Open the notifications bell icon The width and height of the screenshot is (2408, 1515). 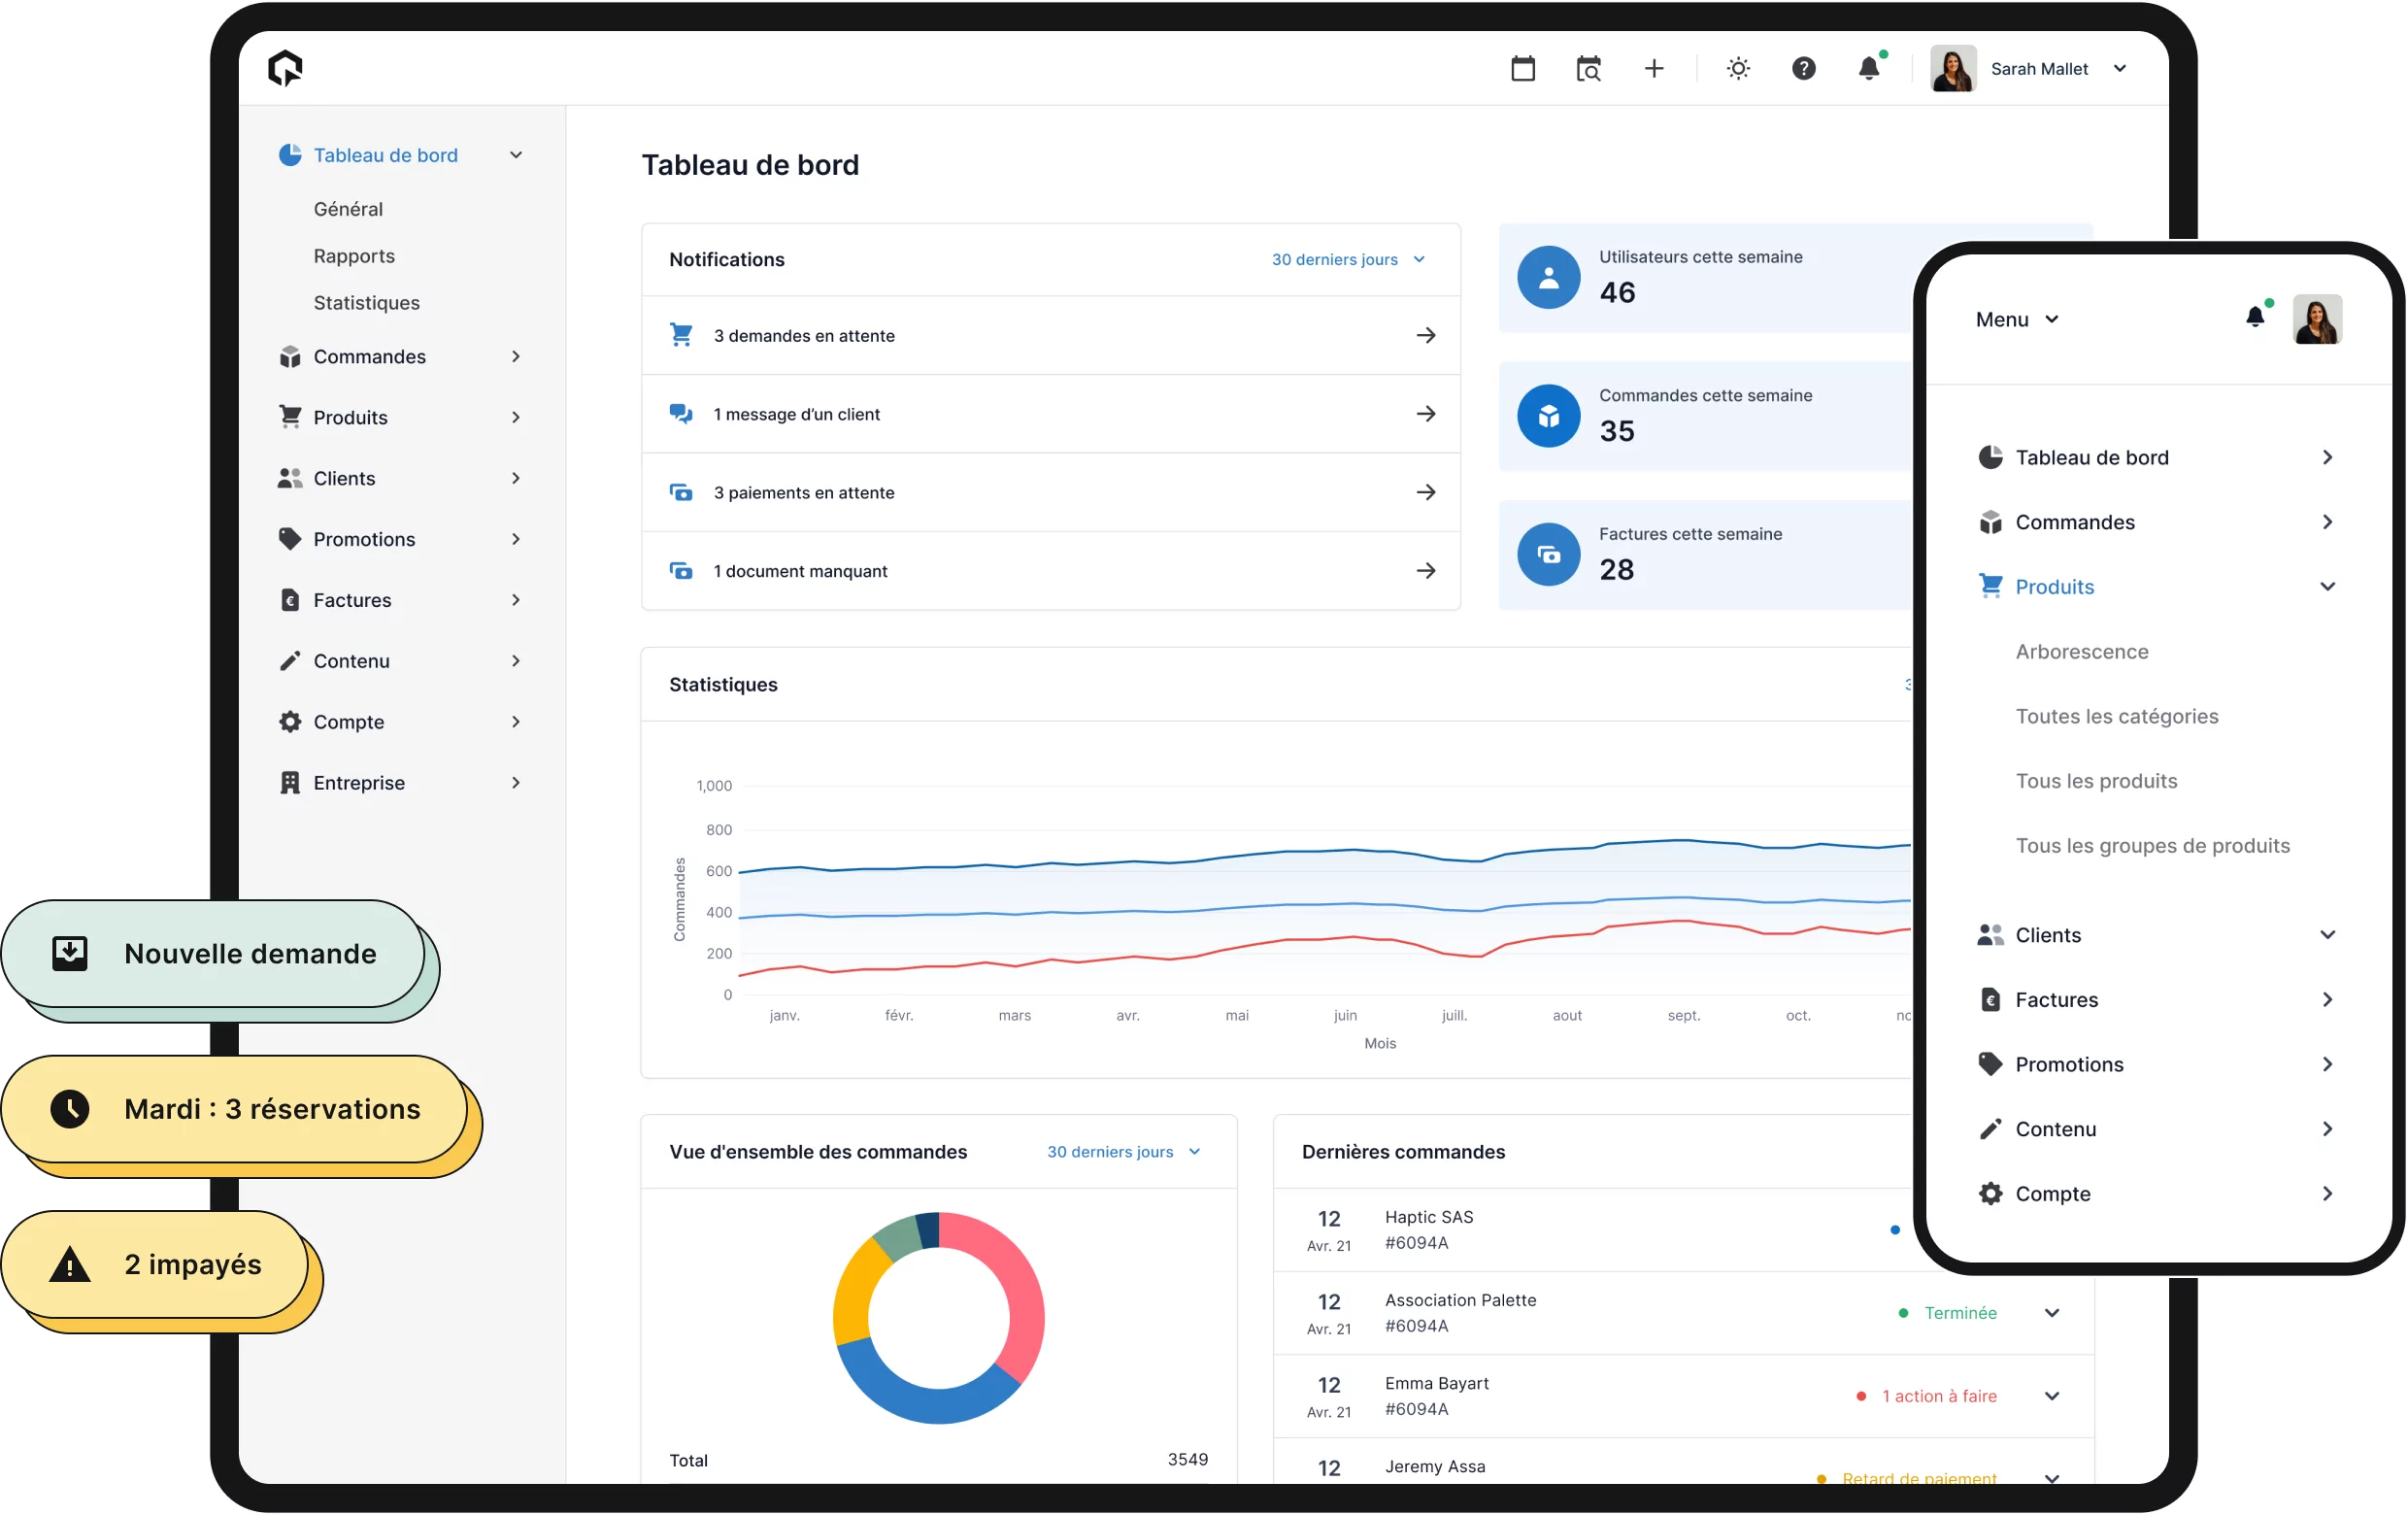tap(1868, 68)
